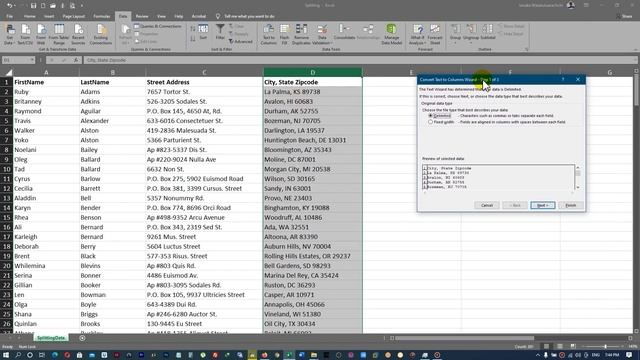Switch to the Home tab
640x360 pixels.
29,16
